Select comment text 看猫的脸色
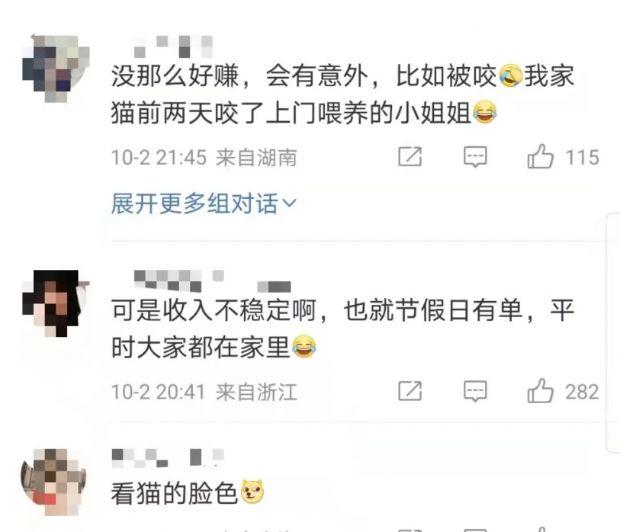Screen dimensions: 620x532 174,493
